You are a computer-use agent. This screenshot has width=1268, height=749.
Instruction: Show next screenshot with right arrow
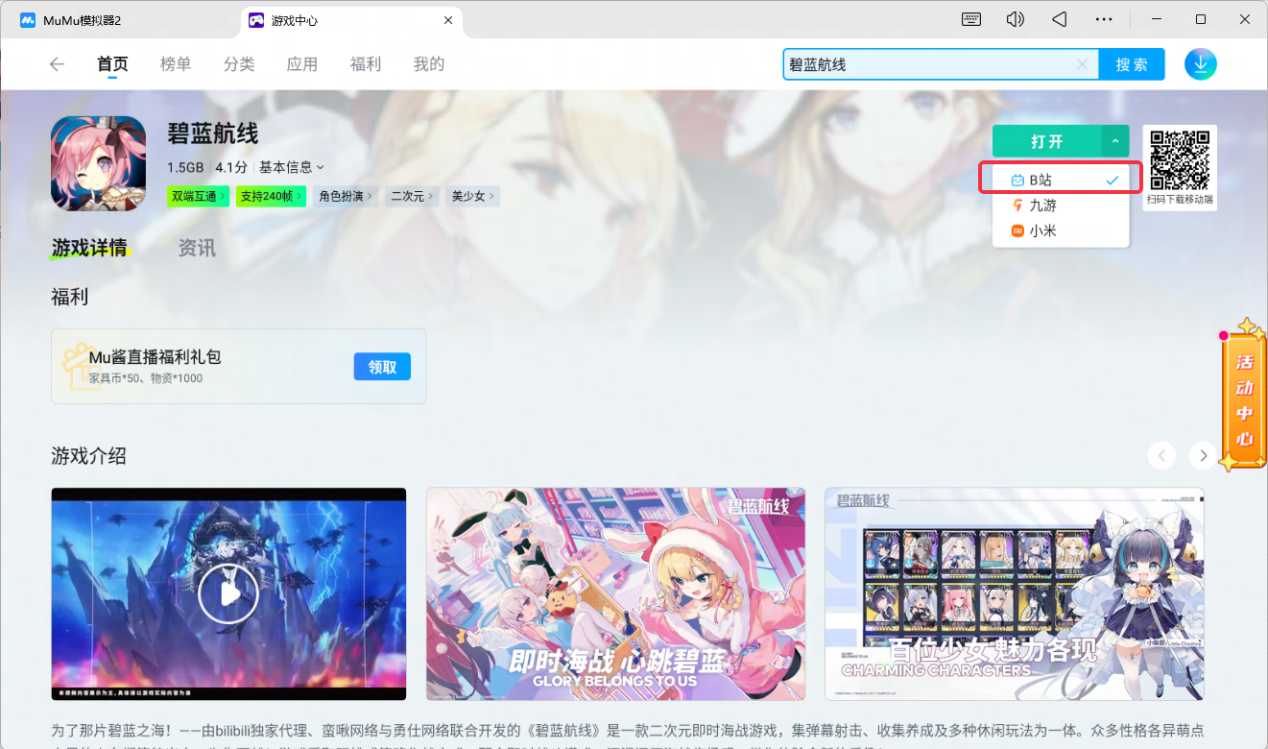click(x=1202, y=456)
